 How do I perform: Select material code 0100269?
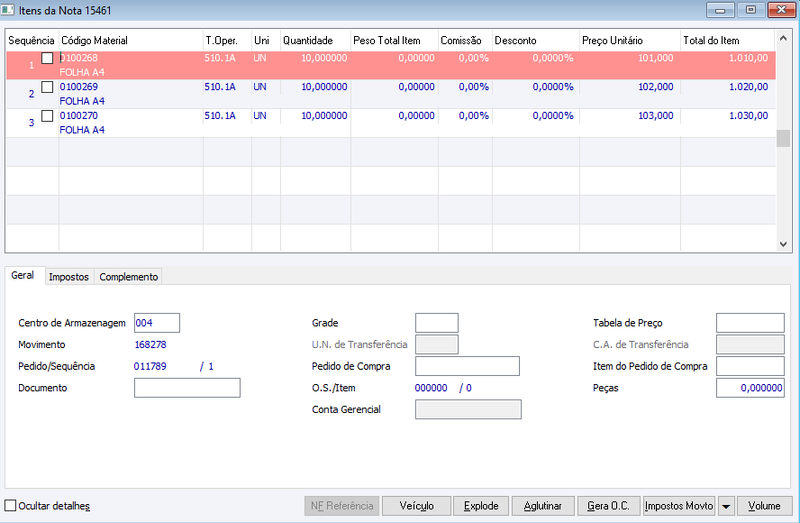click(79, 87)
